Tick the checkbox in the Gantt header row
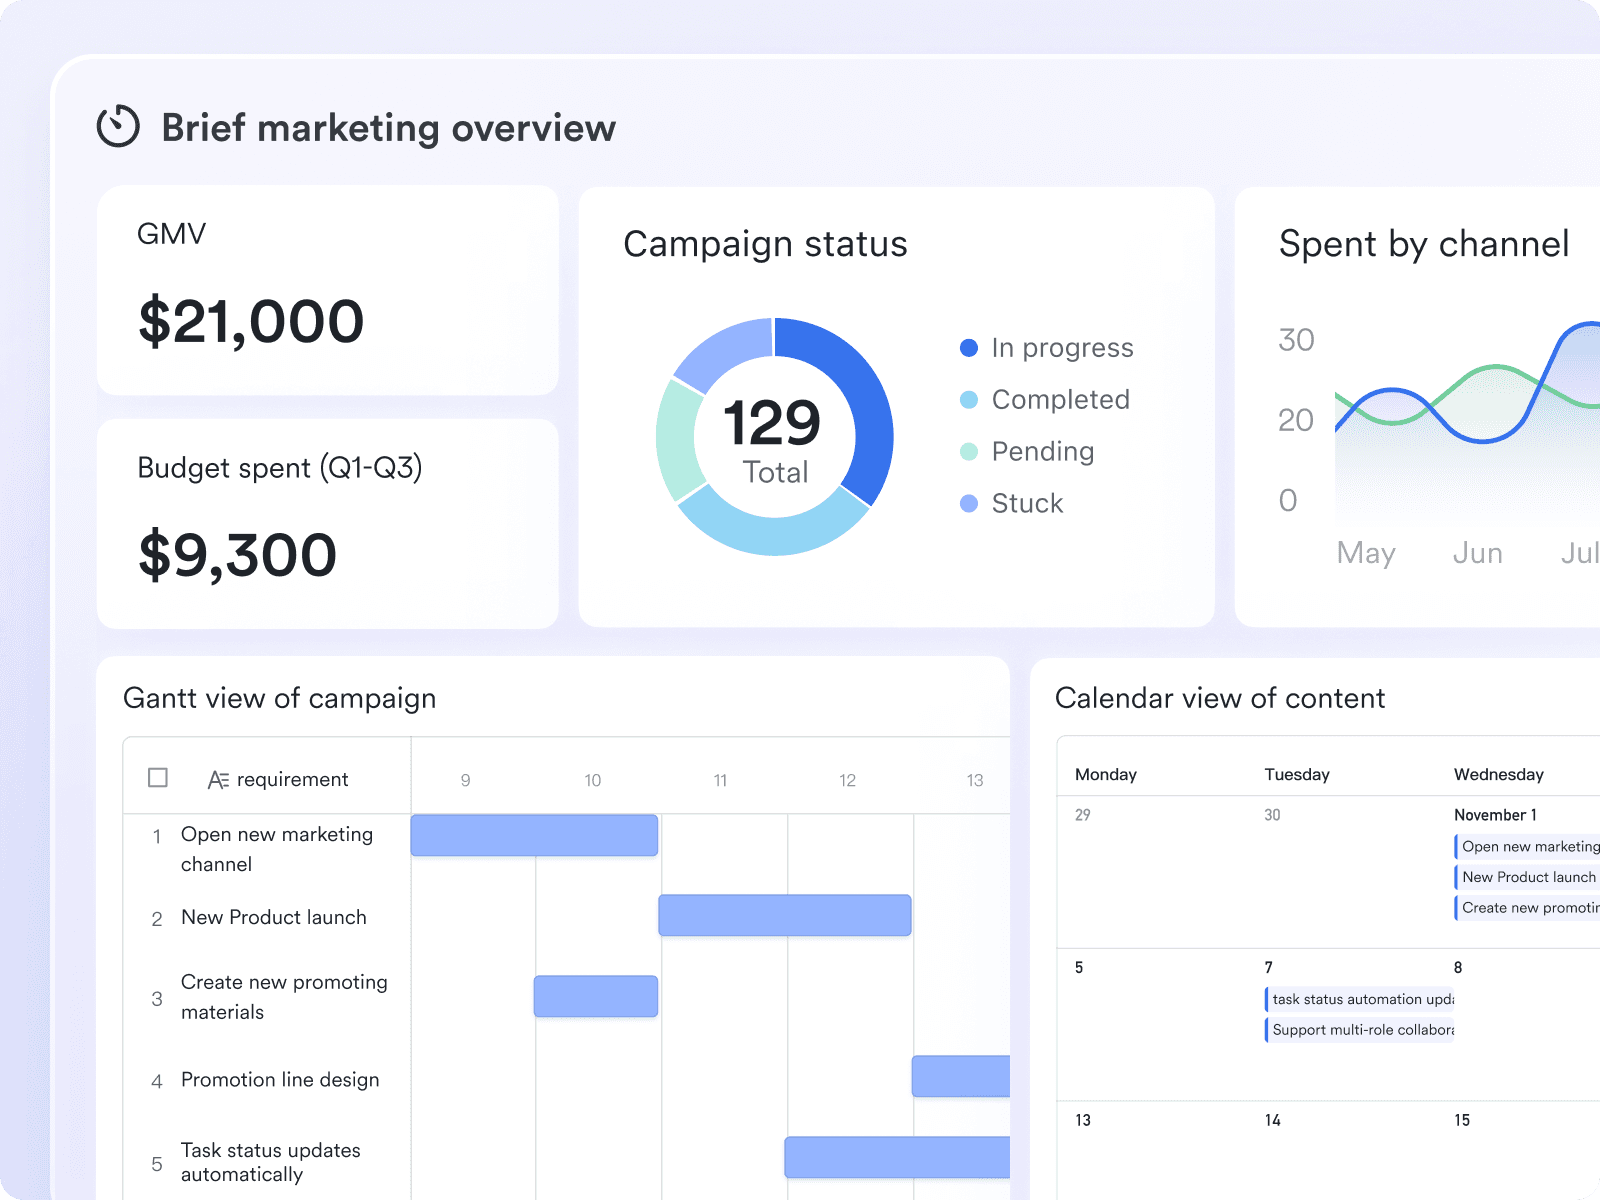Viewport: 1600px width, 1200px height. pos(158,777)
